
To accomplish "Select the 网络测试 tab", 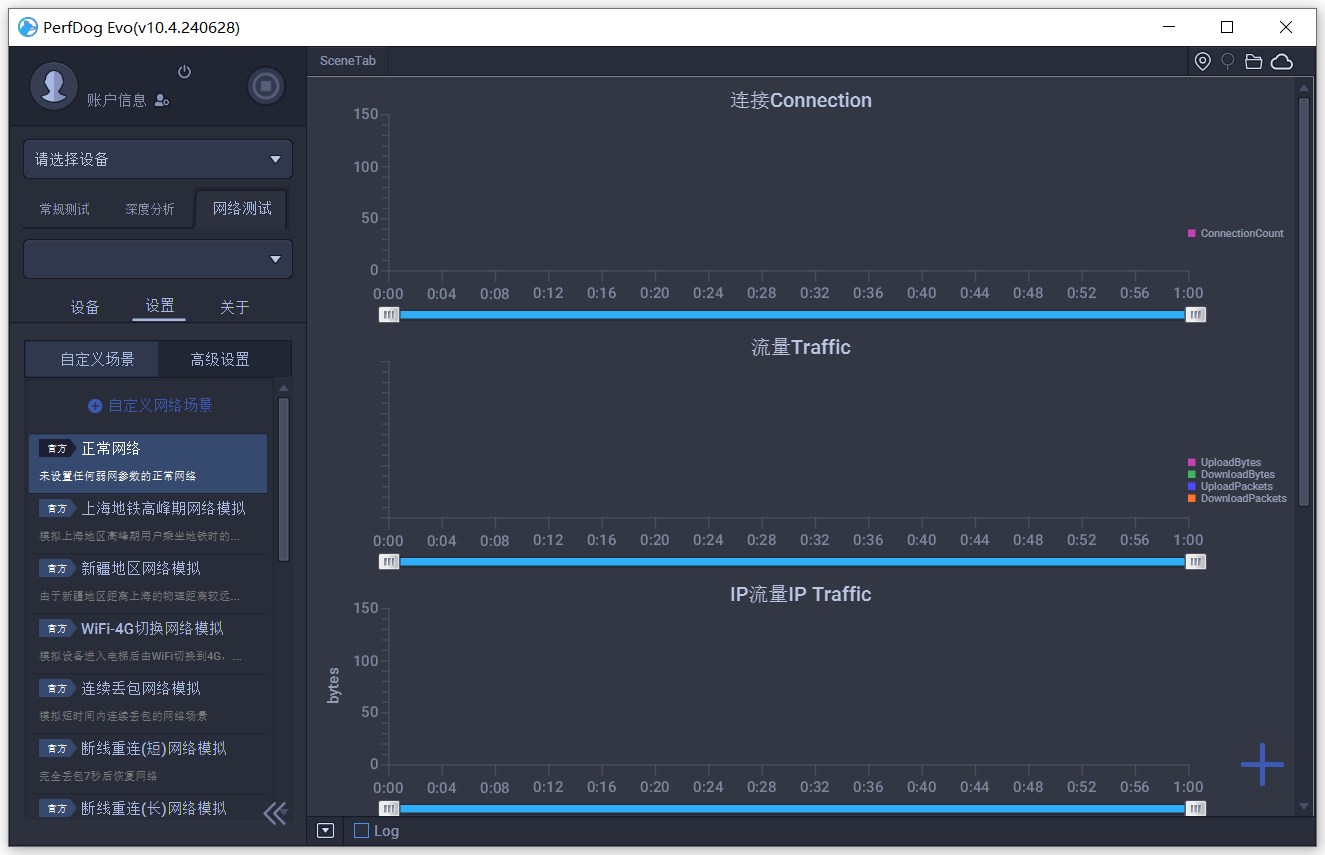I will click(242, 209).
